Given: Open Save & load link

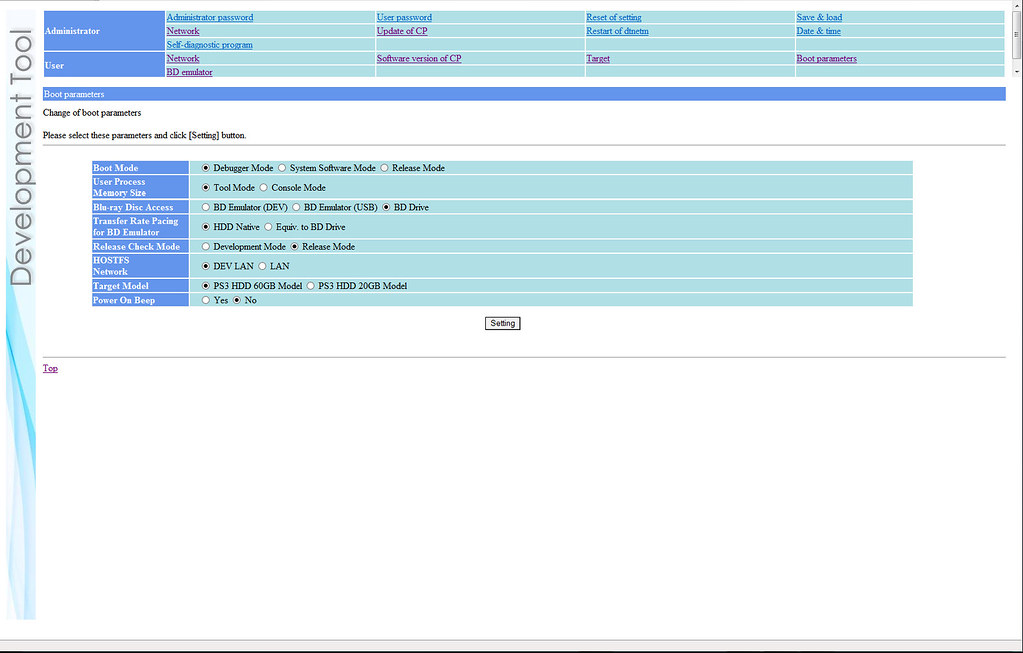Looking at the screenshot, I should coord(819,18).
